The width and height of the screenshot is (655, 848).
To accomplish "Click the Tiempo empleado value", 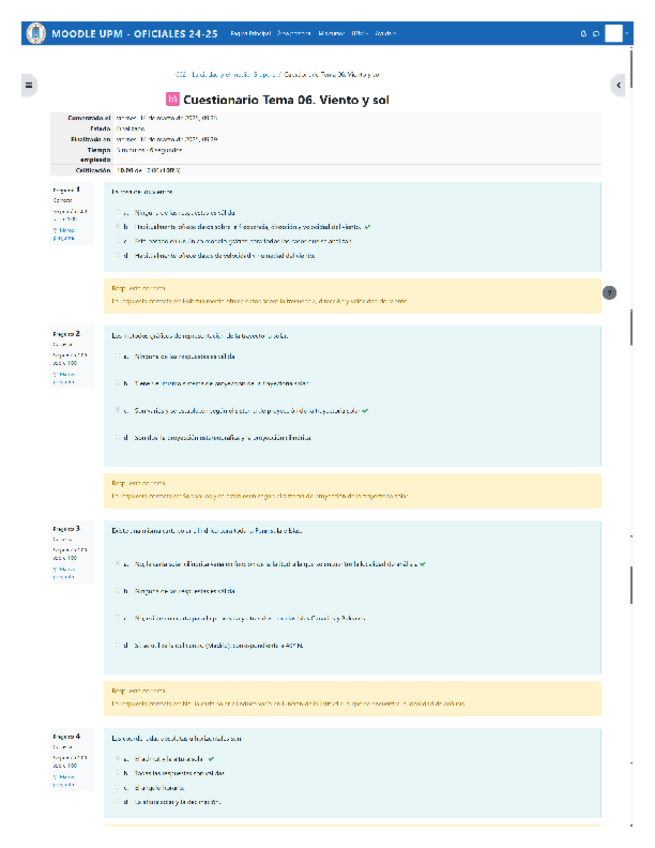I will (x=149, y=150).
